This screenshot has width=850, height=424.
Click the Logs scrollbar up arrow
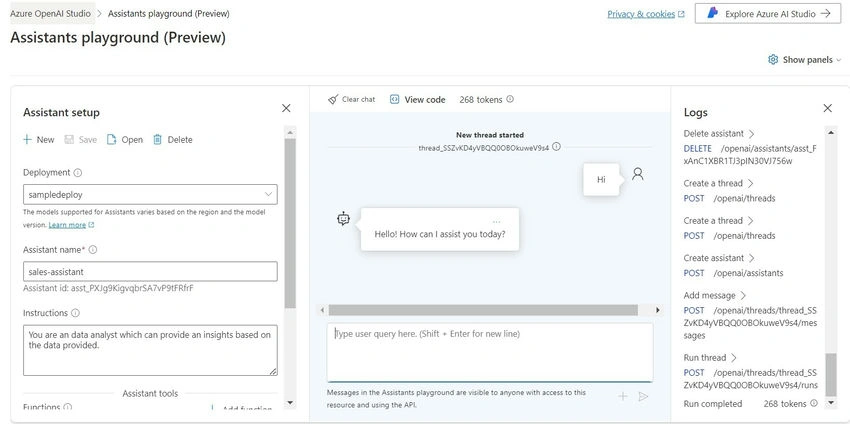tap(831, 132)
